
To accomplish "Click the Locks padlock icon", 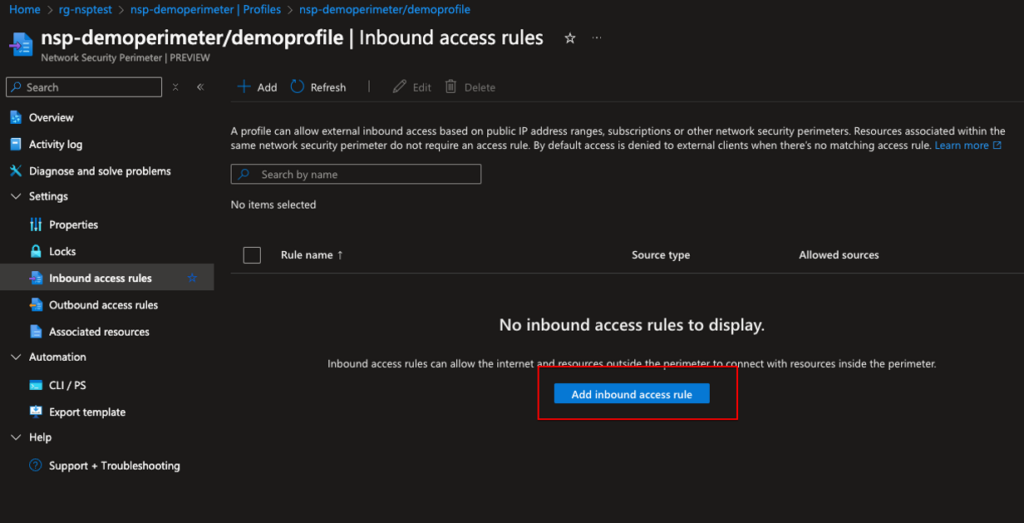I will (36, 251).
